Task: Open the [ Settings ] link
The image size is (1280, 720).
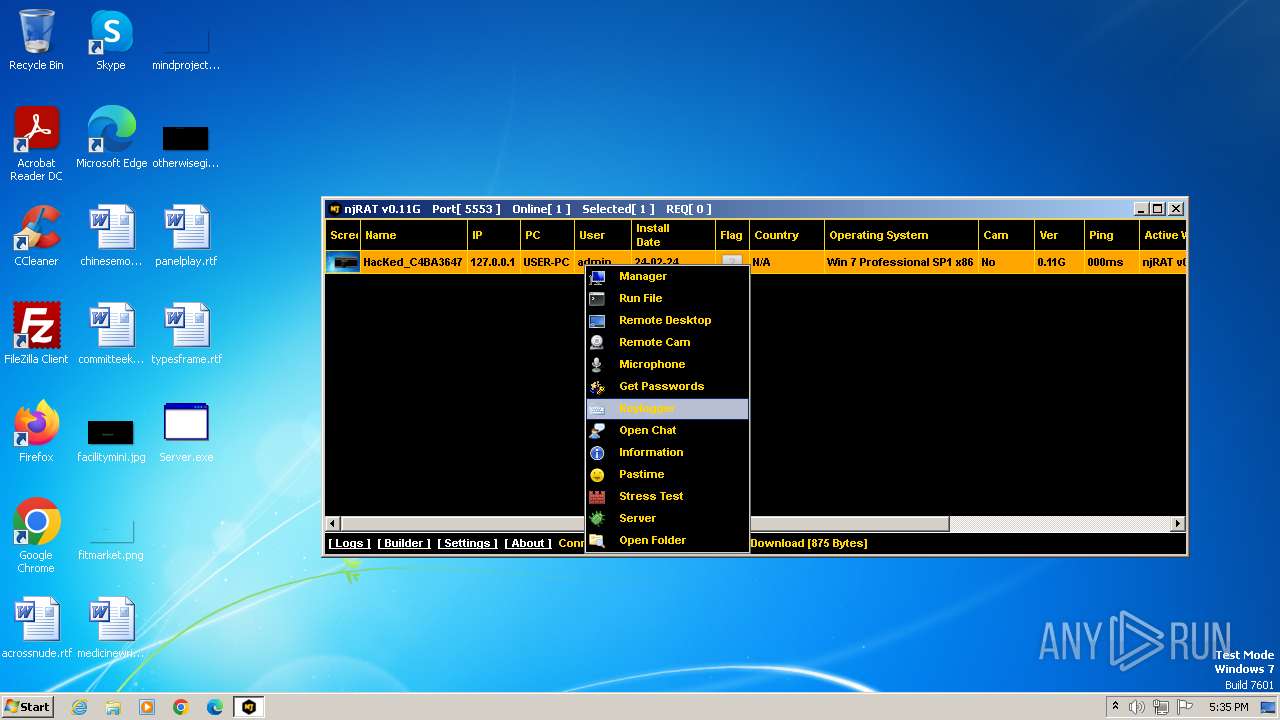Action: point(467,543)
